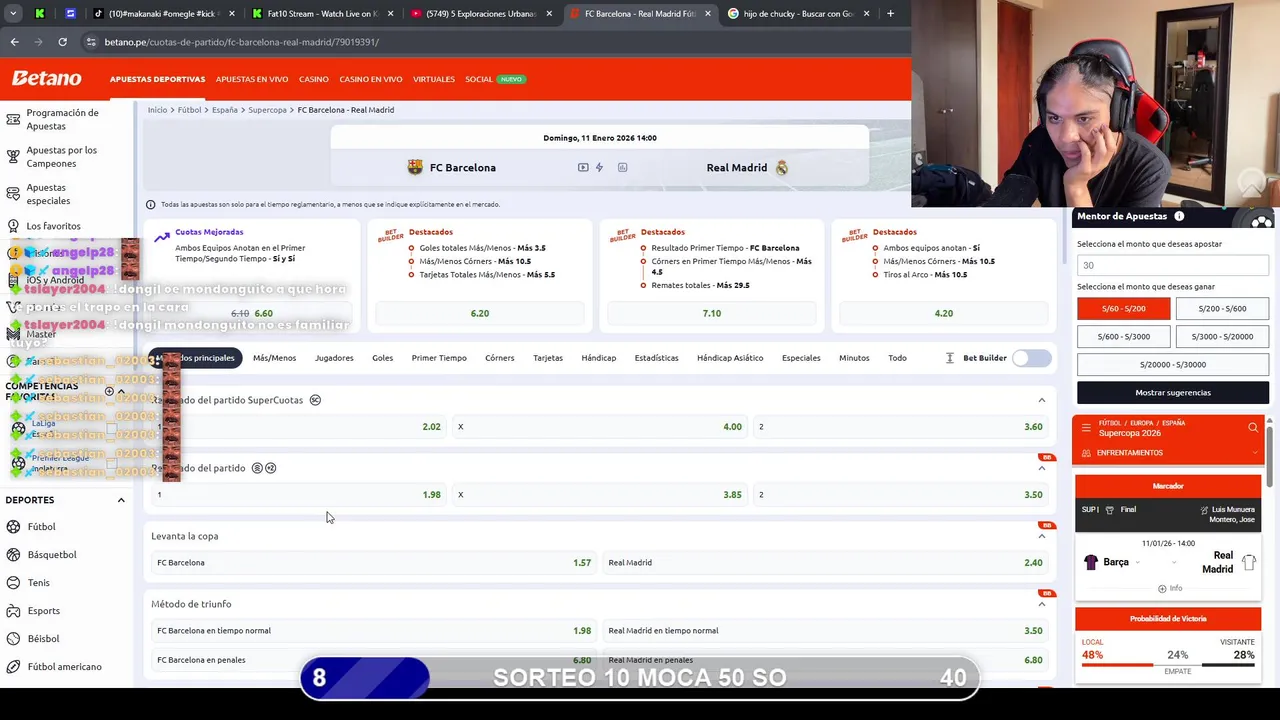Open the Casino section

click(314, 79)
